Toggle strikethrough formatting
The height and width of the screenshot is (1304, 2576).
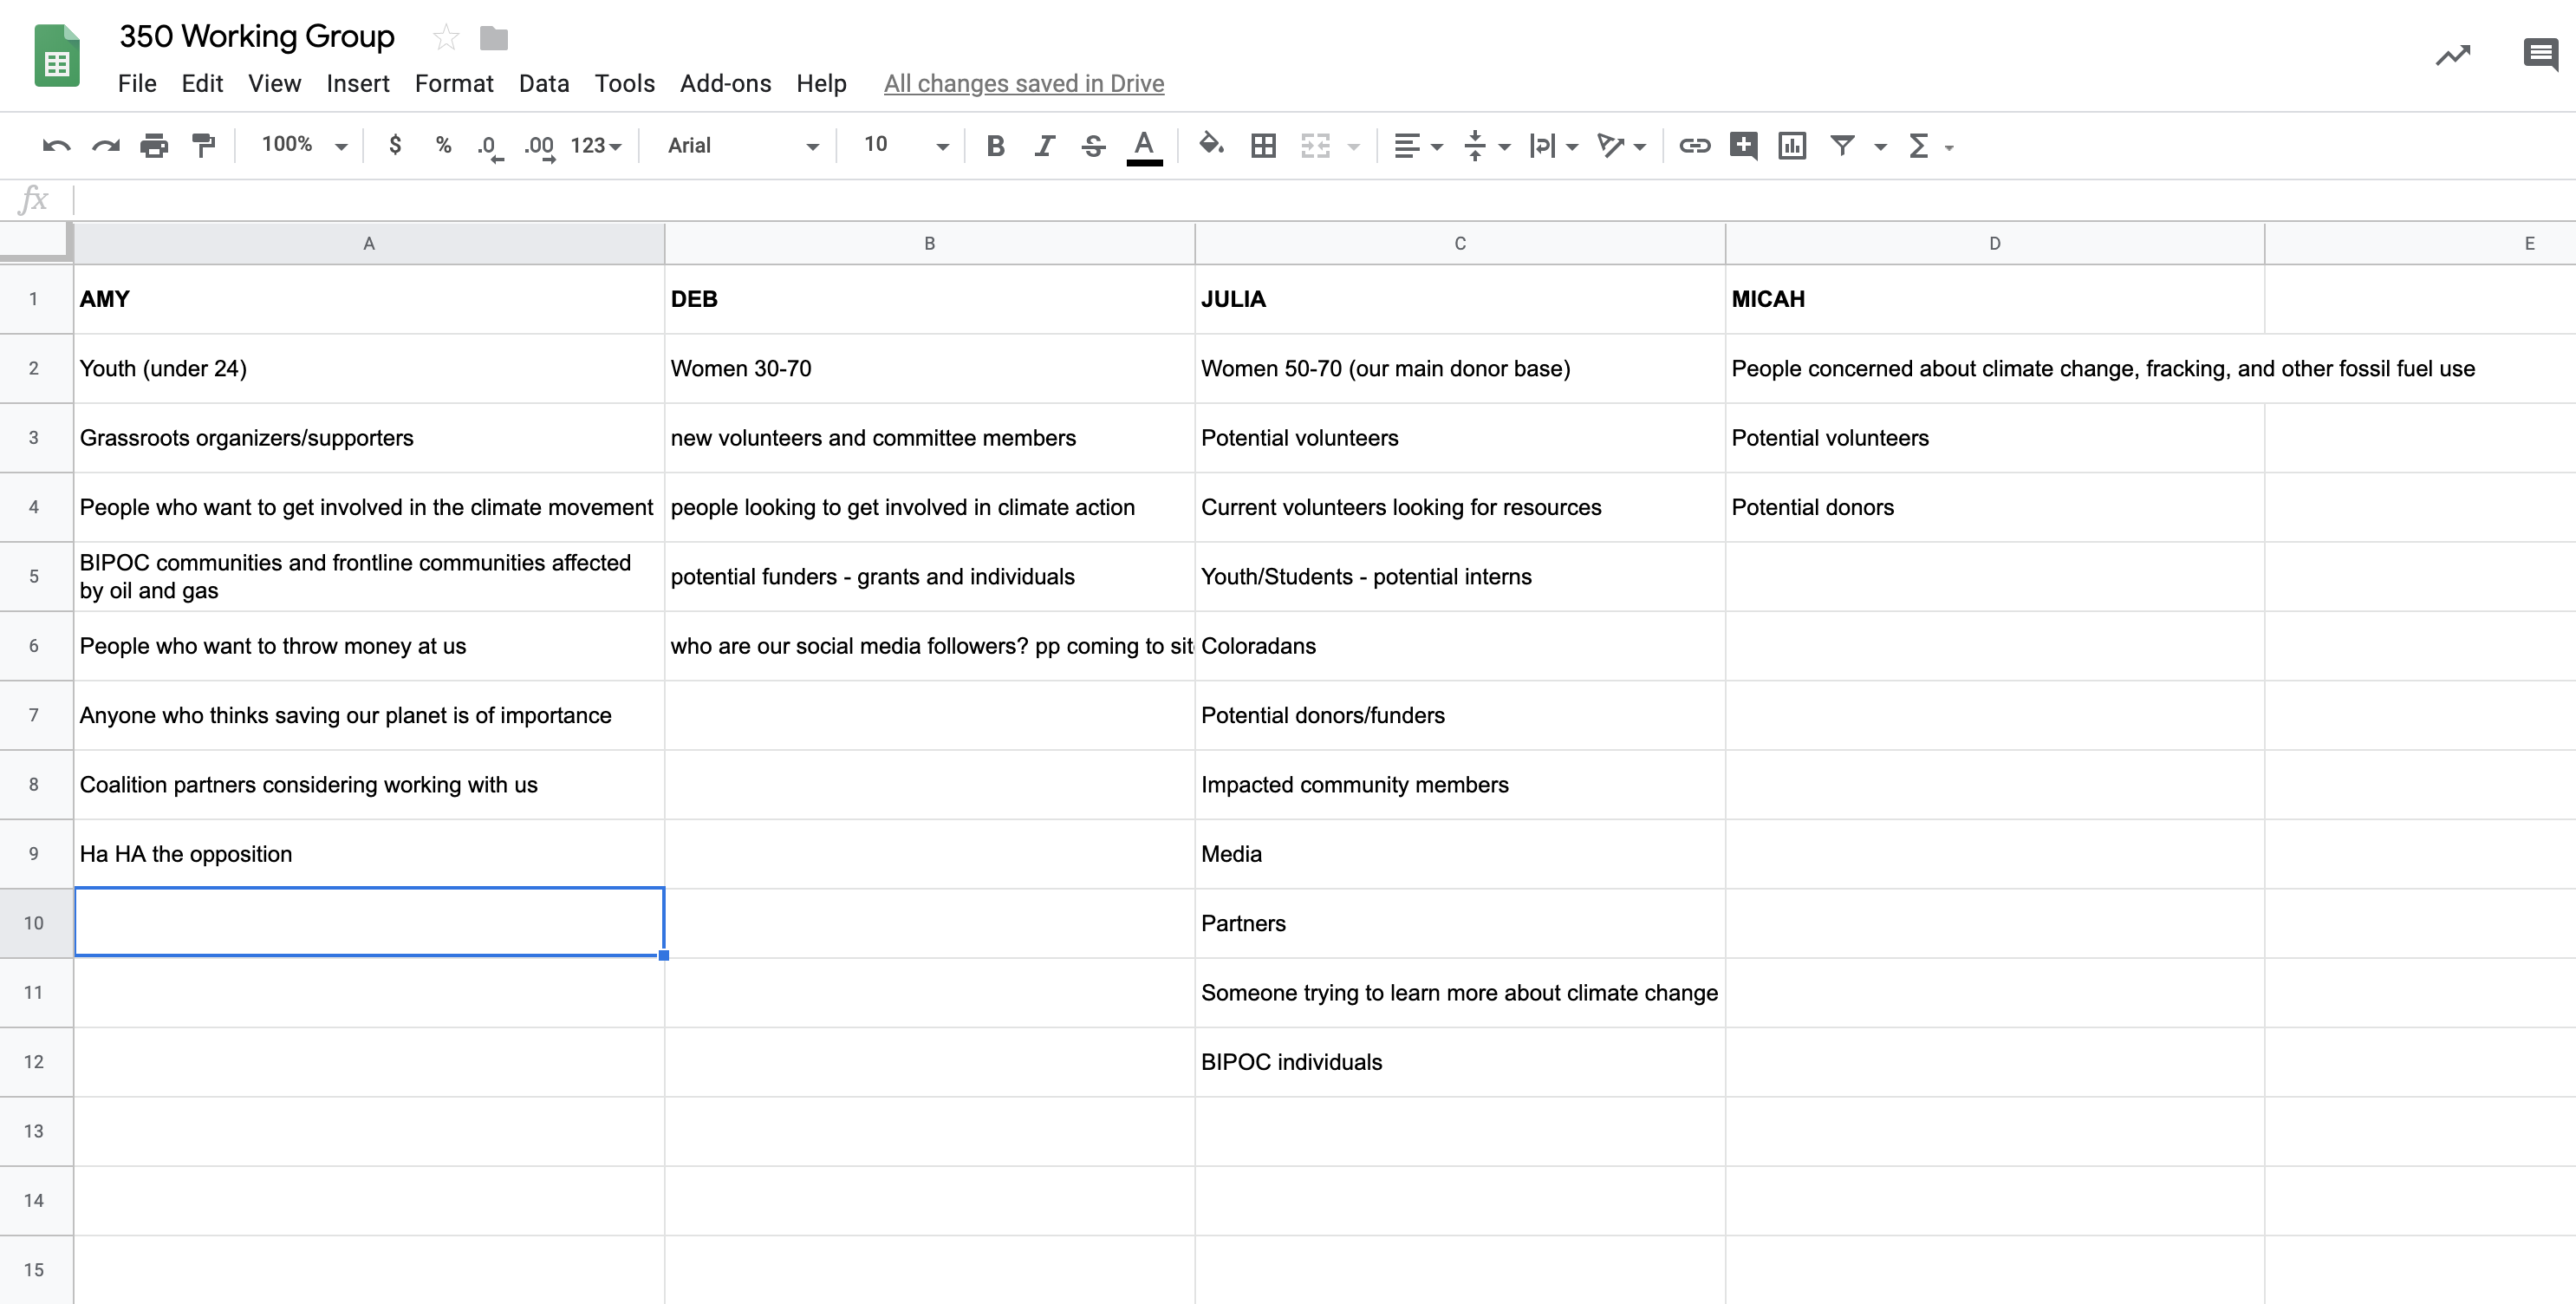pos(1093,146)
